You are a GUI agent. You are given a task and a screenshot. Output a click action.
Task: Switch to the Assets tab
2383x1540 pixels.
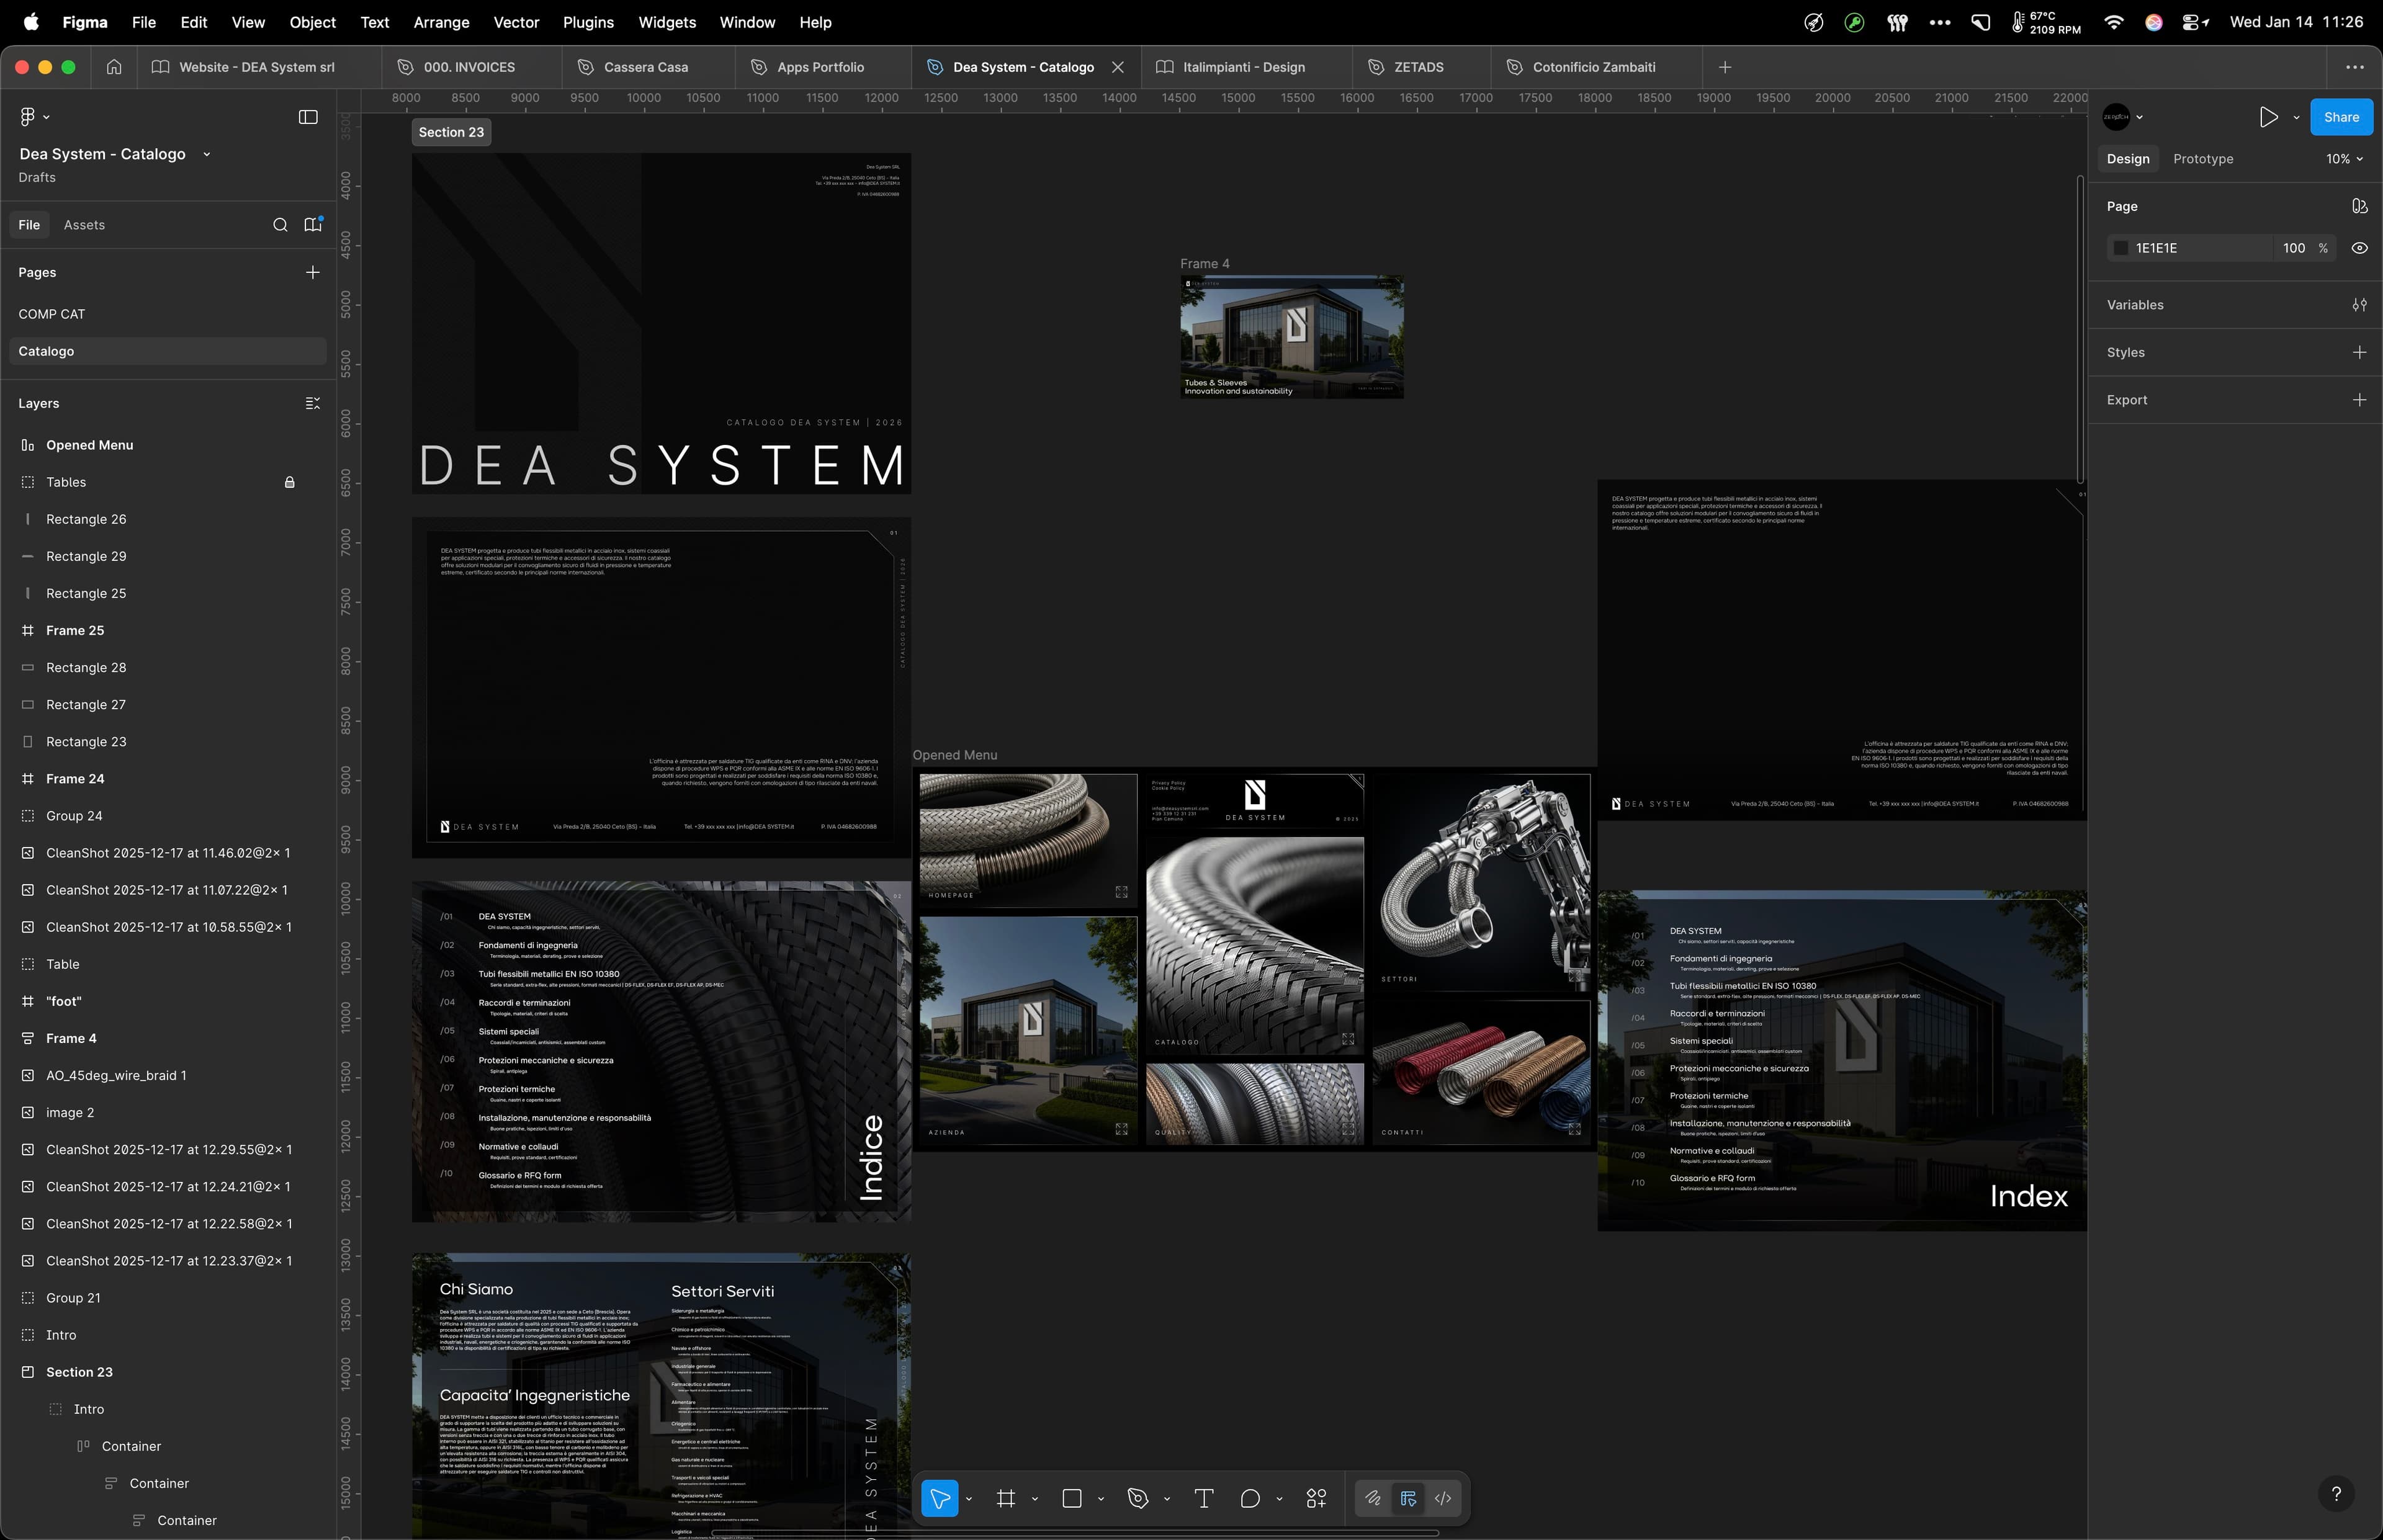tap(84, 225)
